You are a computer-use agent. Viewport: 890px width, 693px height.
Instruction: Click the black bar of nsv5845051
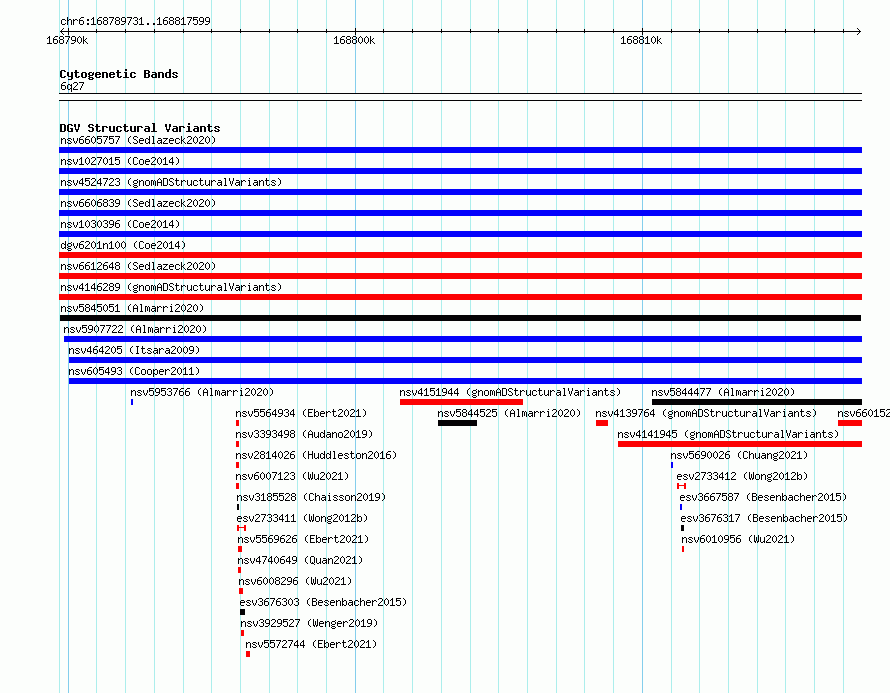click(x=460, y=318)
